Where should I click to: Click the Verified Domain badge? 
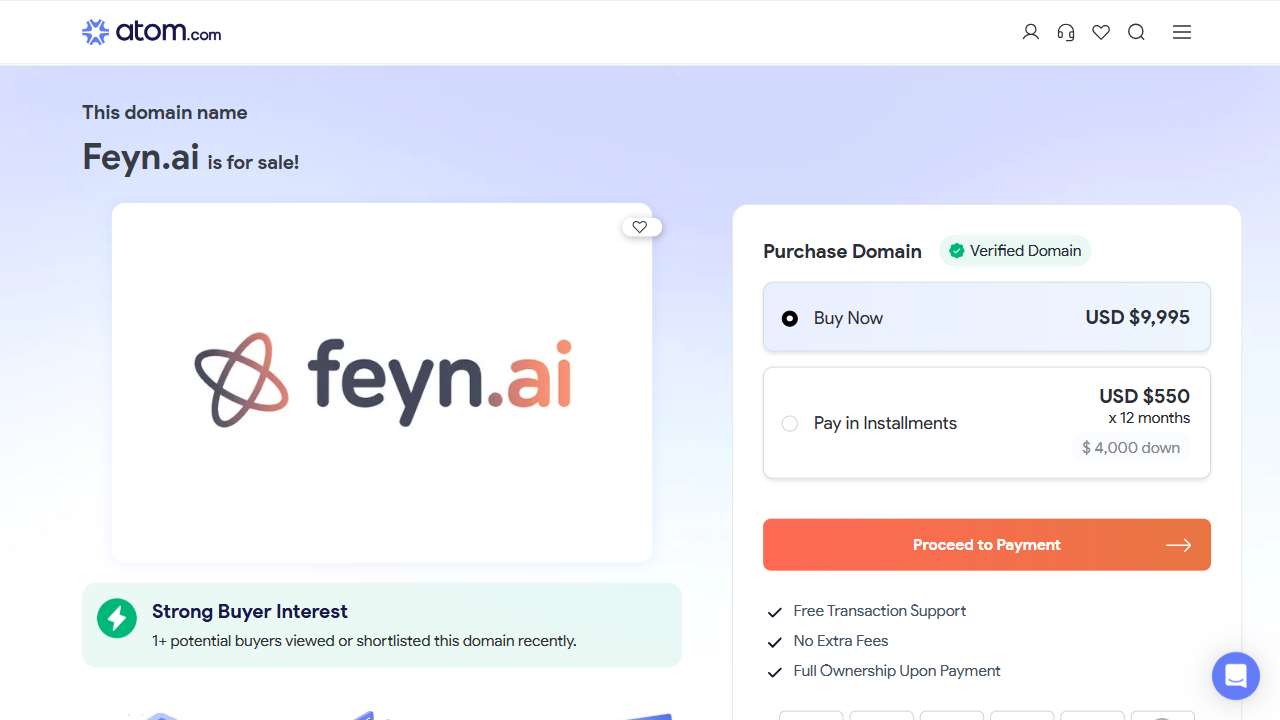(1015, 251)
